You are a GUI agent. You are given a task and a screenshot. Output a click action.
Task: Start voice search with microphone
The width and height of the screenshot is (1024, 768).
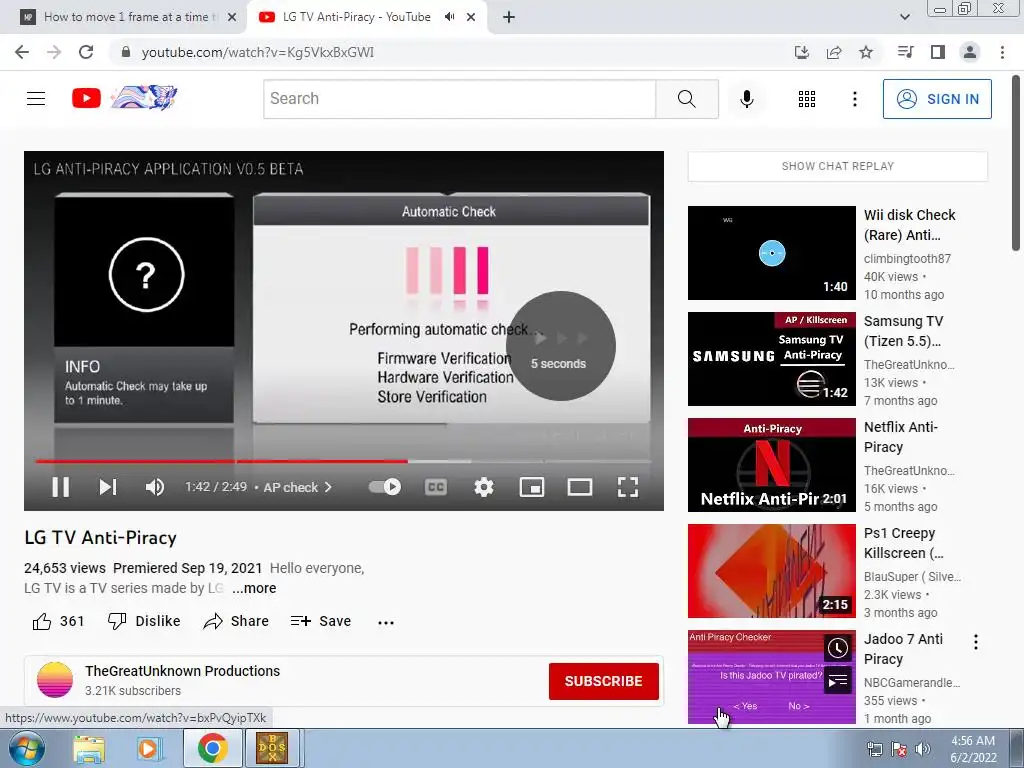(x=747, y=99)
